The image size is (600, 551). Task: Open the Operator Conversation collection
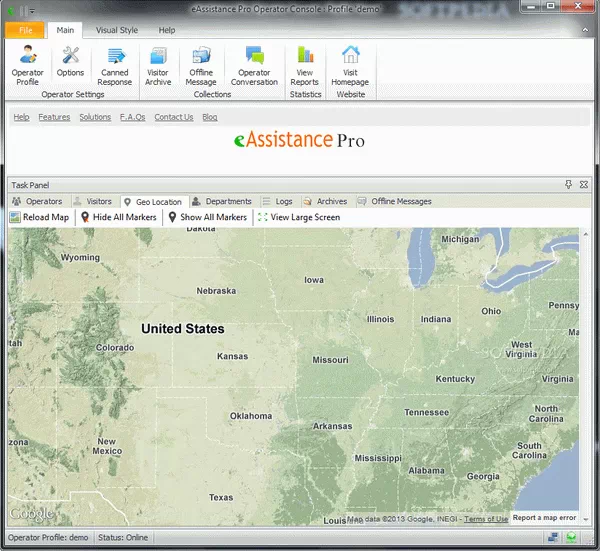tap(254, 65)
